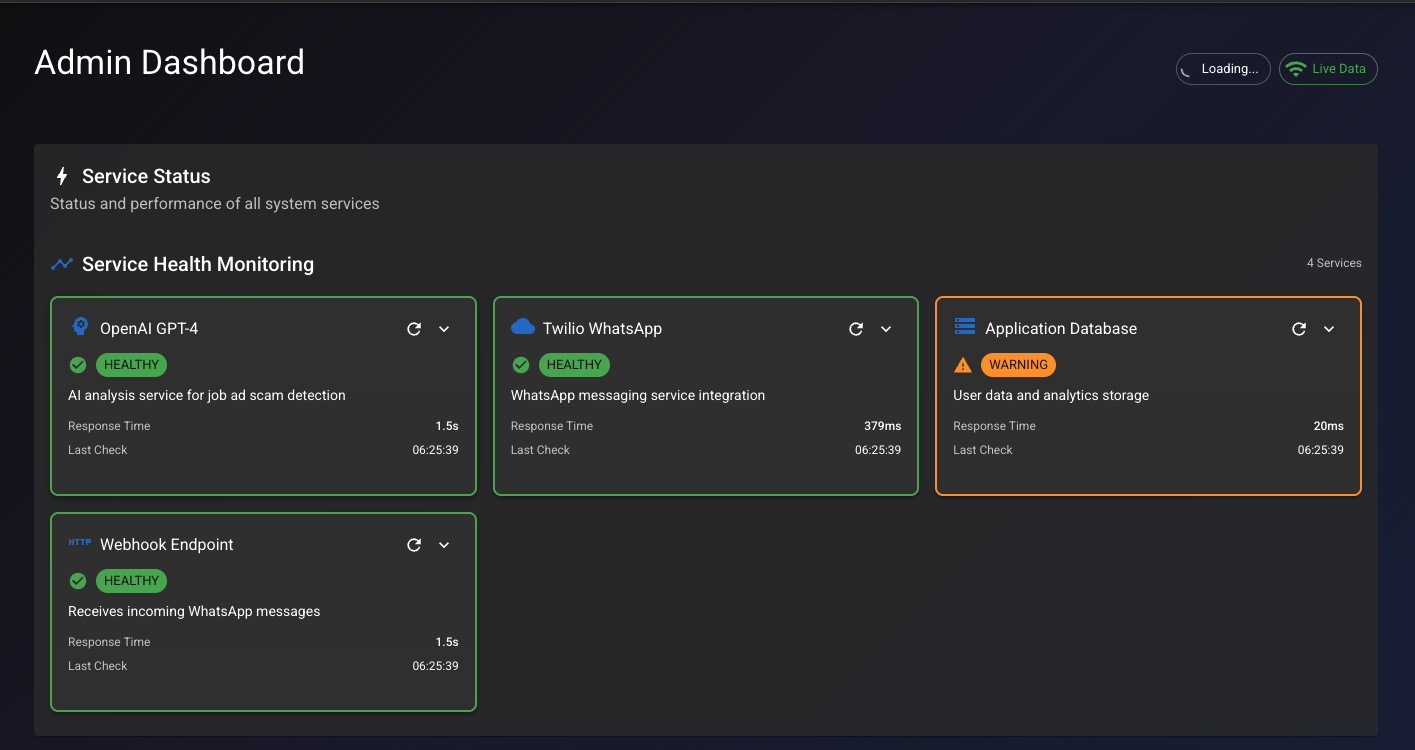Image resolution: width=1415 pixels, height=750 pixels.
Task: Expand the OpenAI GPT-4 card chevron
Action: coord(444,329)
